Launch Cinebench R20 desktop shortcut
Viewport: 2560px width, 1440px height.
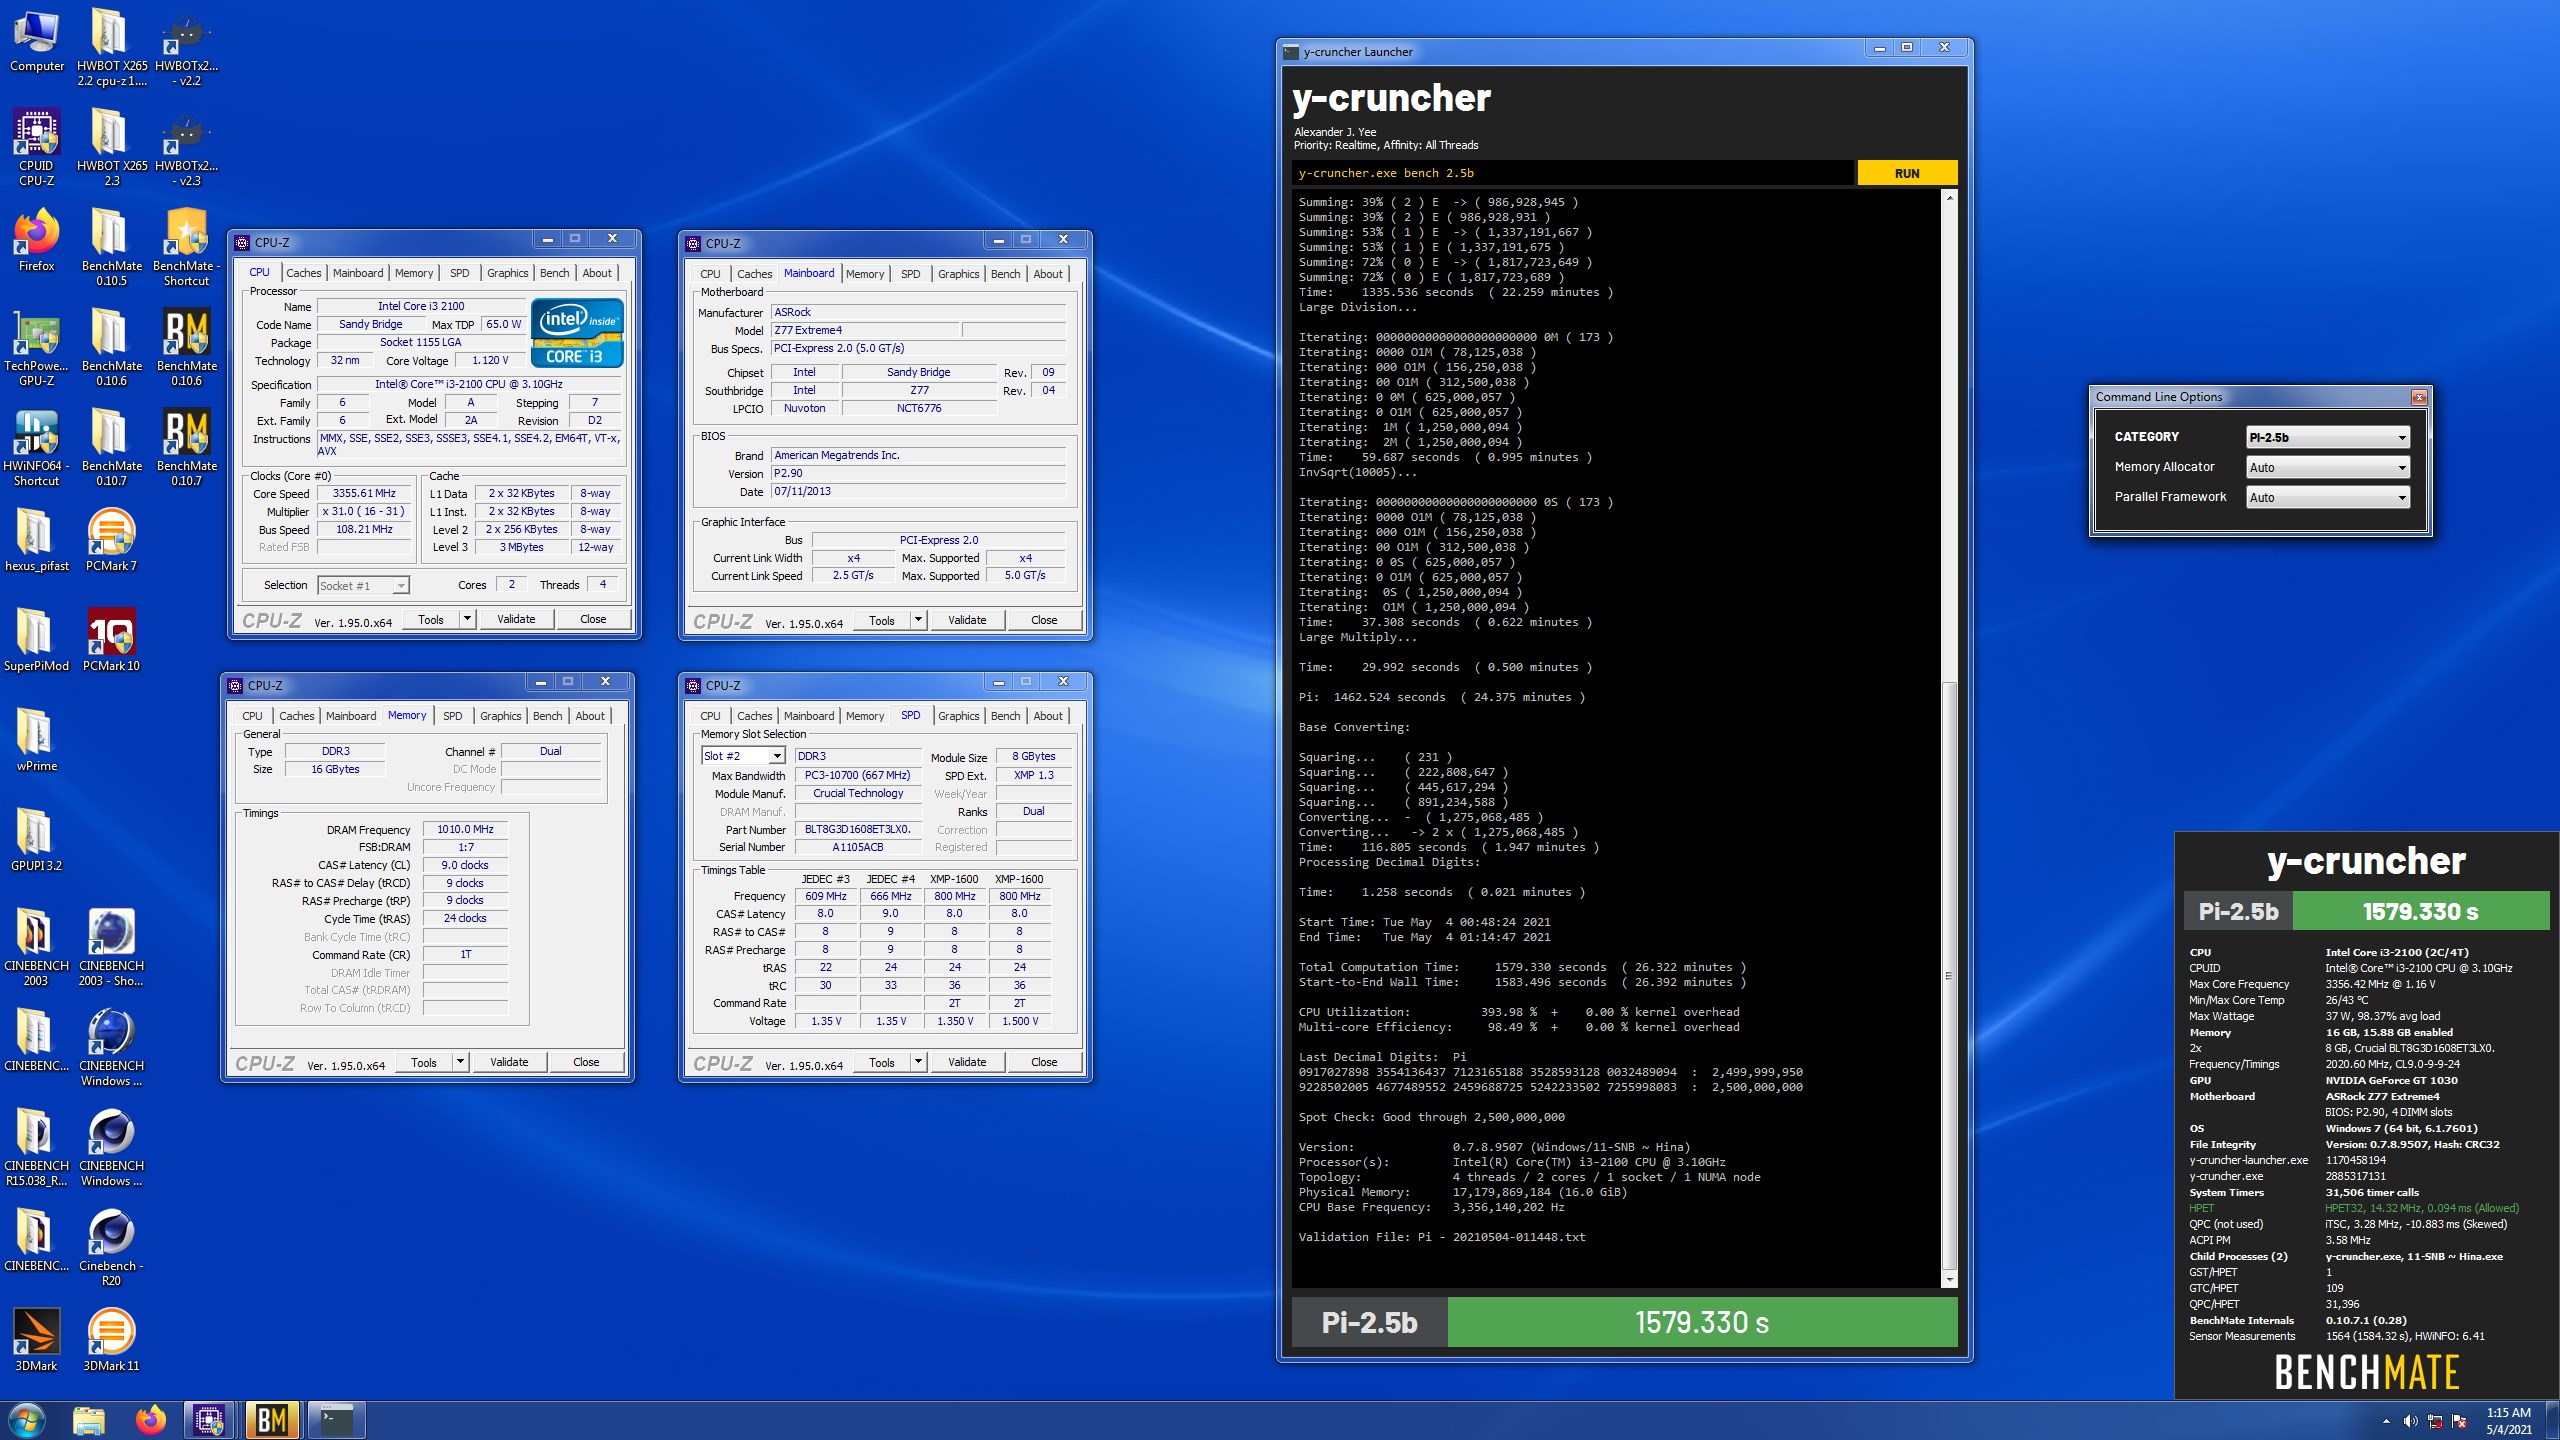[111, 1248]
